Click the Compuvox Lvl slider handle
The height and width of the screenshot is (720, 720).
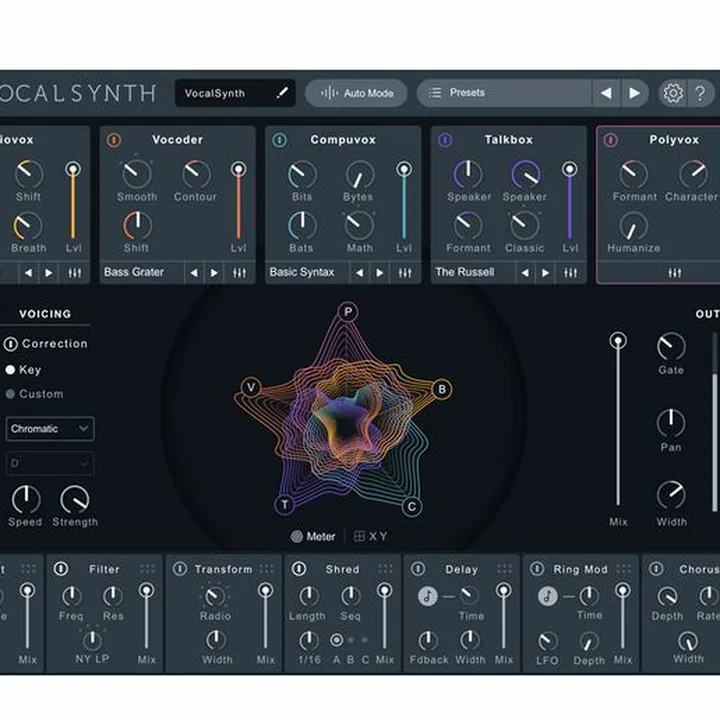[x=404, y=169]
